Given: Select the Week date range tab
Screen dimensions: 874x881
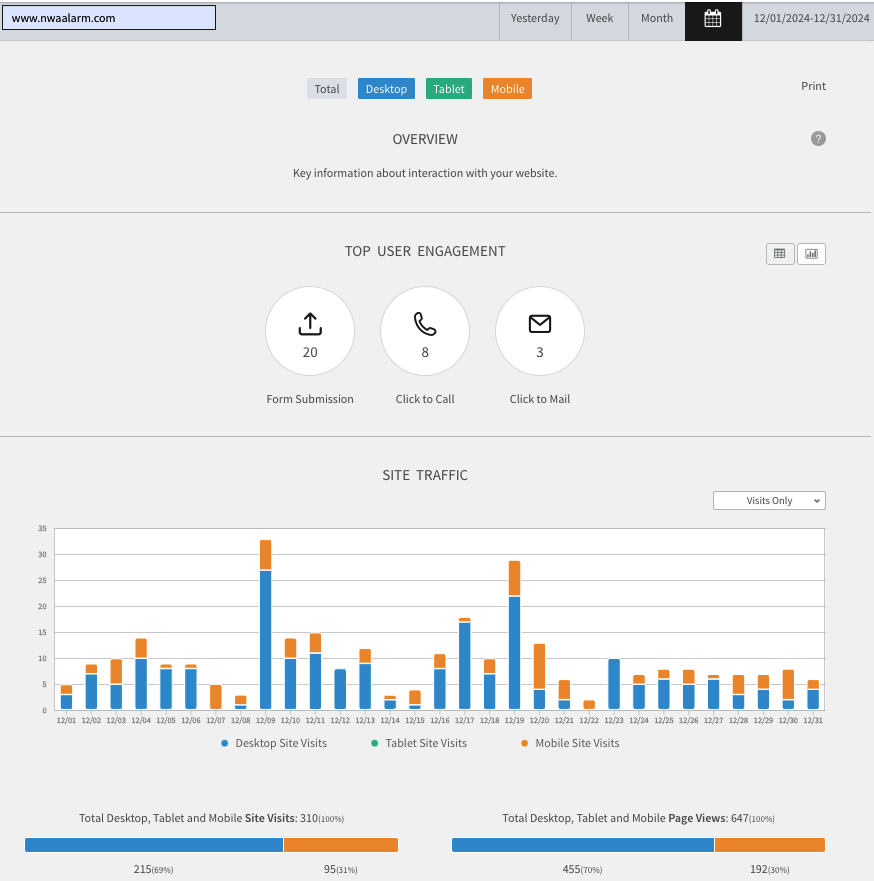Looking at the screenshot, I should (x=599, y=19).
